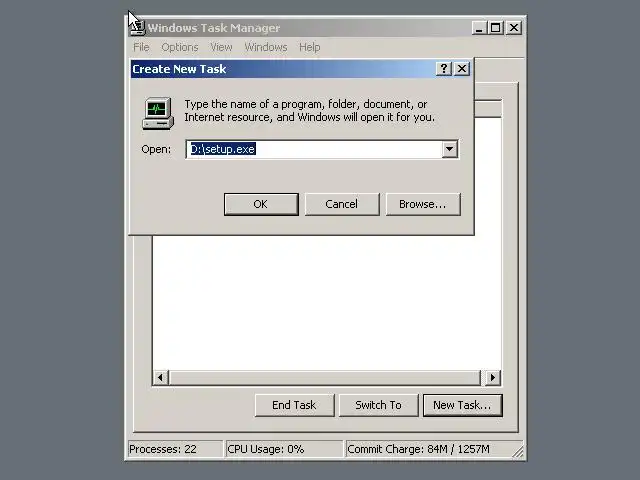The width and height of the screenshot is (640, 480).
Task: Click the resize grip in the Task Manager's bottom corner
Action: tap(518, 452)
